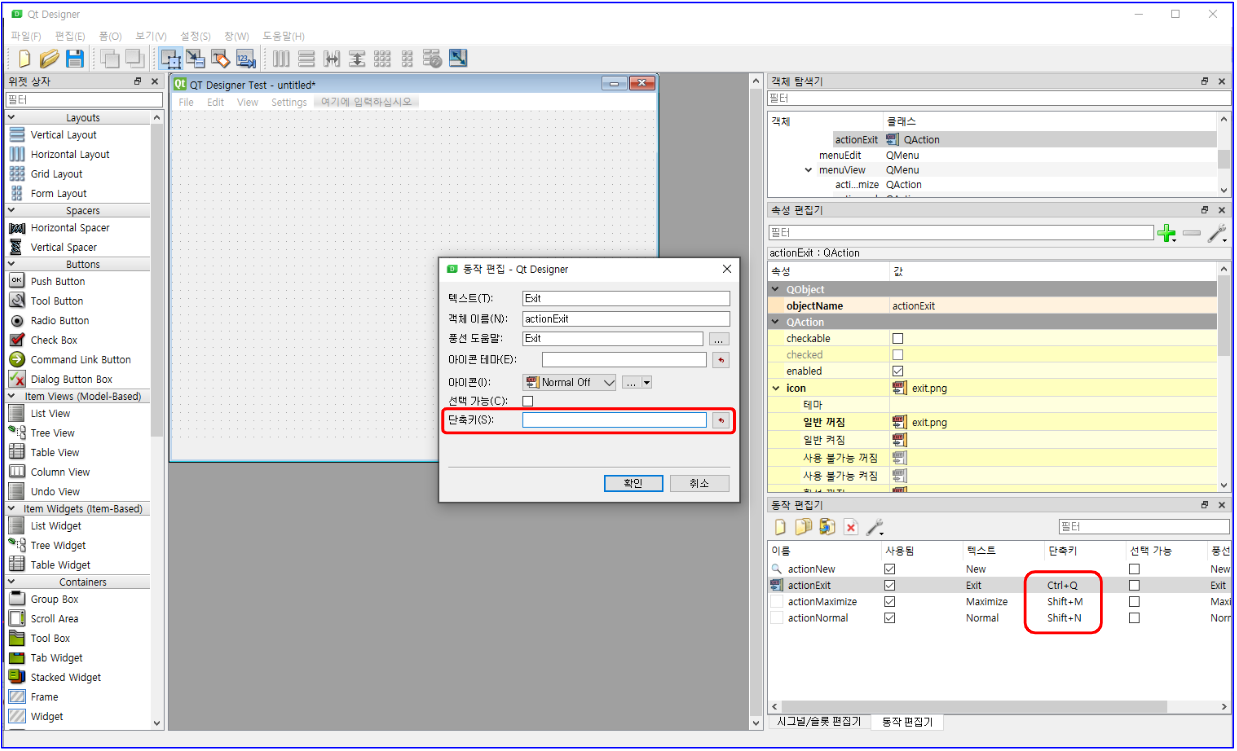This screenshot has width=1237, height=751.
Task: Check 선택 가능 for actionNew row
Action: (1134, 569)
